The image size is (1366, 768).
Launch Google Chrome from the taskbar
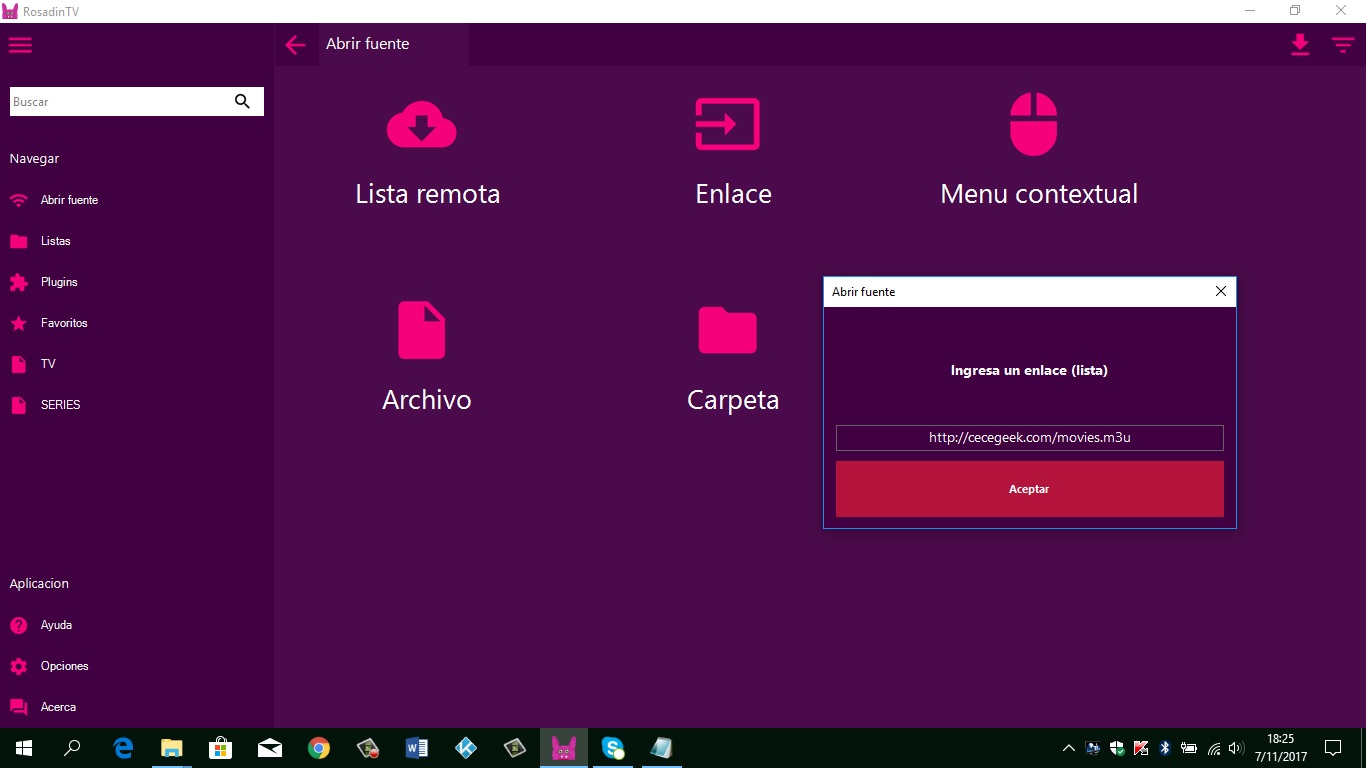(319, 748)
